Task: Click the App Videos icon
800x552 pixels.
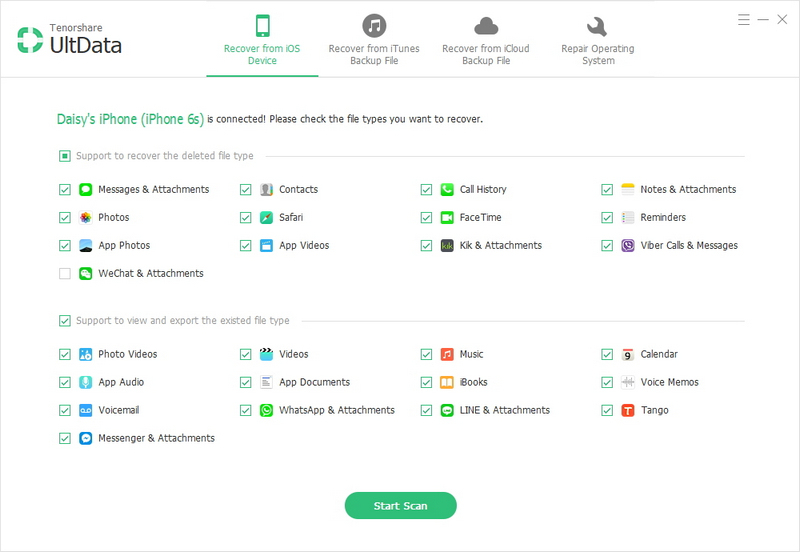Action: 266,246
